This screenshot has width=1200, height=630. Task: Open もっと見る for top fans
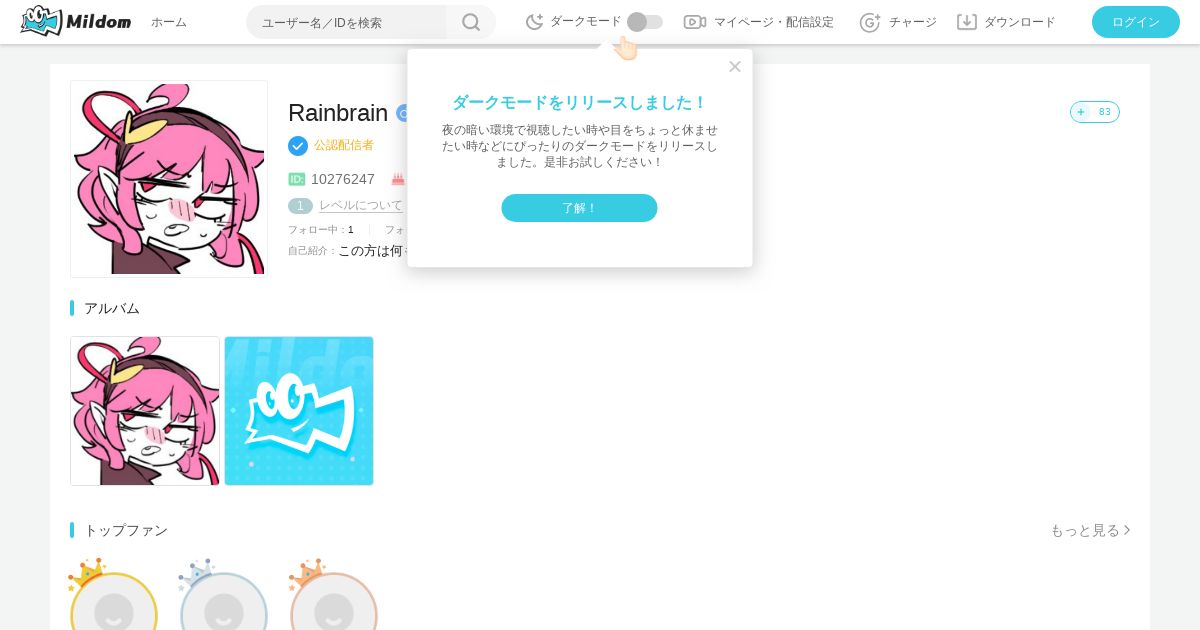coord(1085,530)
